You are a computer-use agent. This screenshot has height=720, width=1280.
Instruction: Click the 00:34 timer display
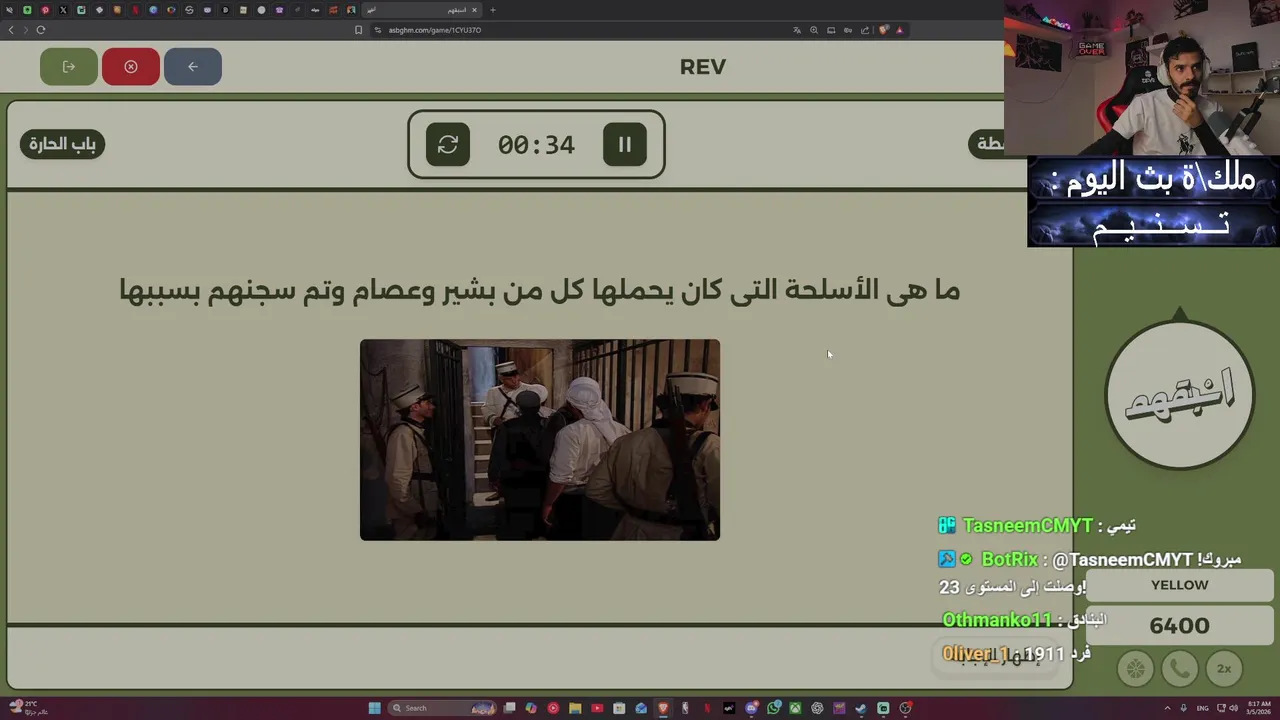tap(536, 145)
